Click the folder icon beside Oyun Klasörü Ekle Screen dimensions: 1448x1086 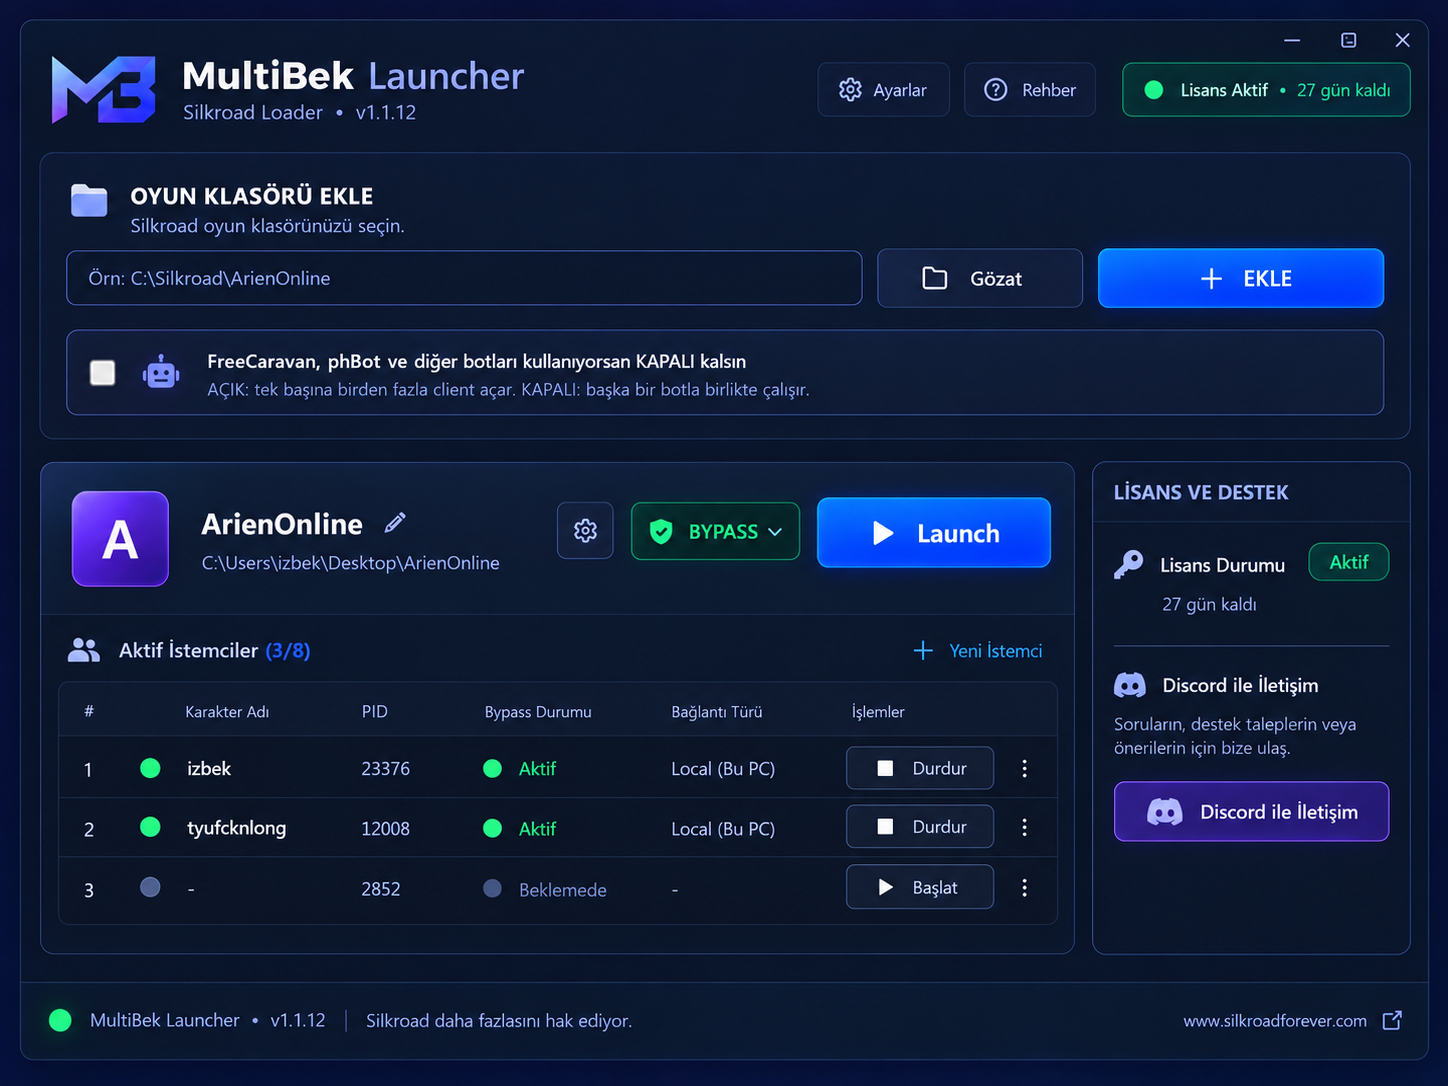tap(89, 200)
